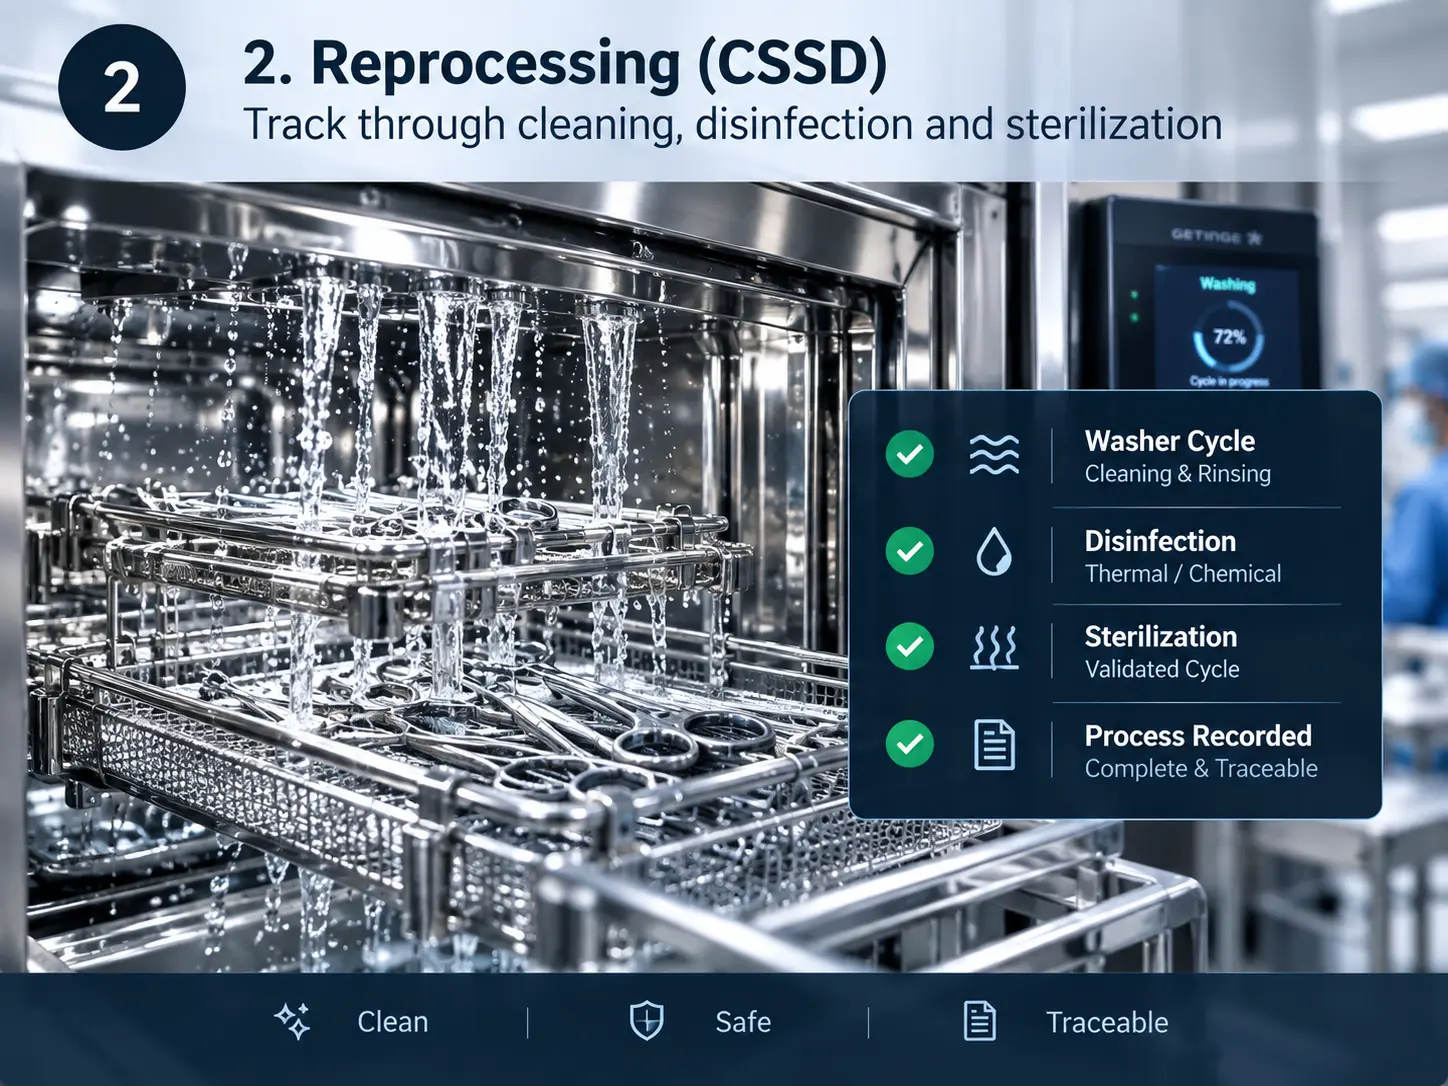Click "Cycle in progress" on the washer display
This screenshot has width=1448, height=1086.
(1229, 381)
